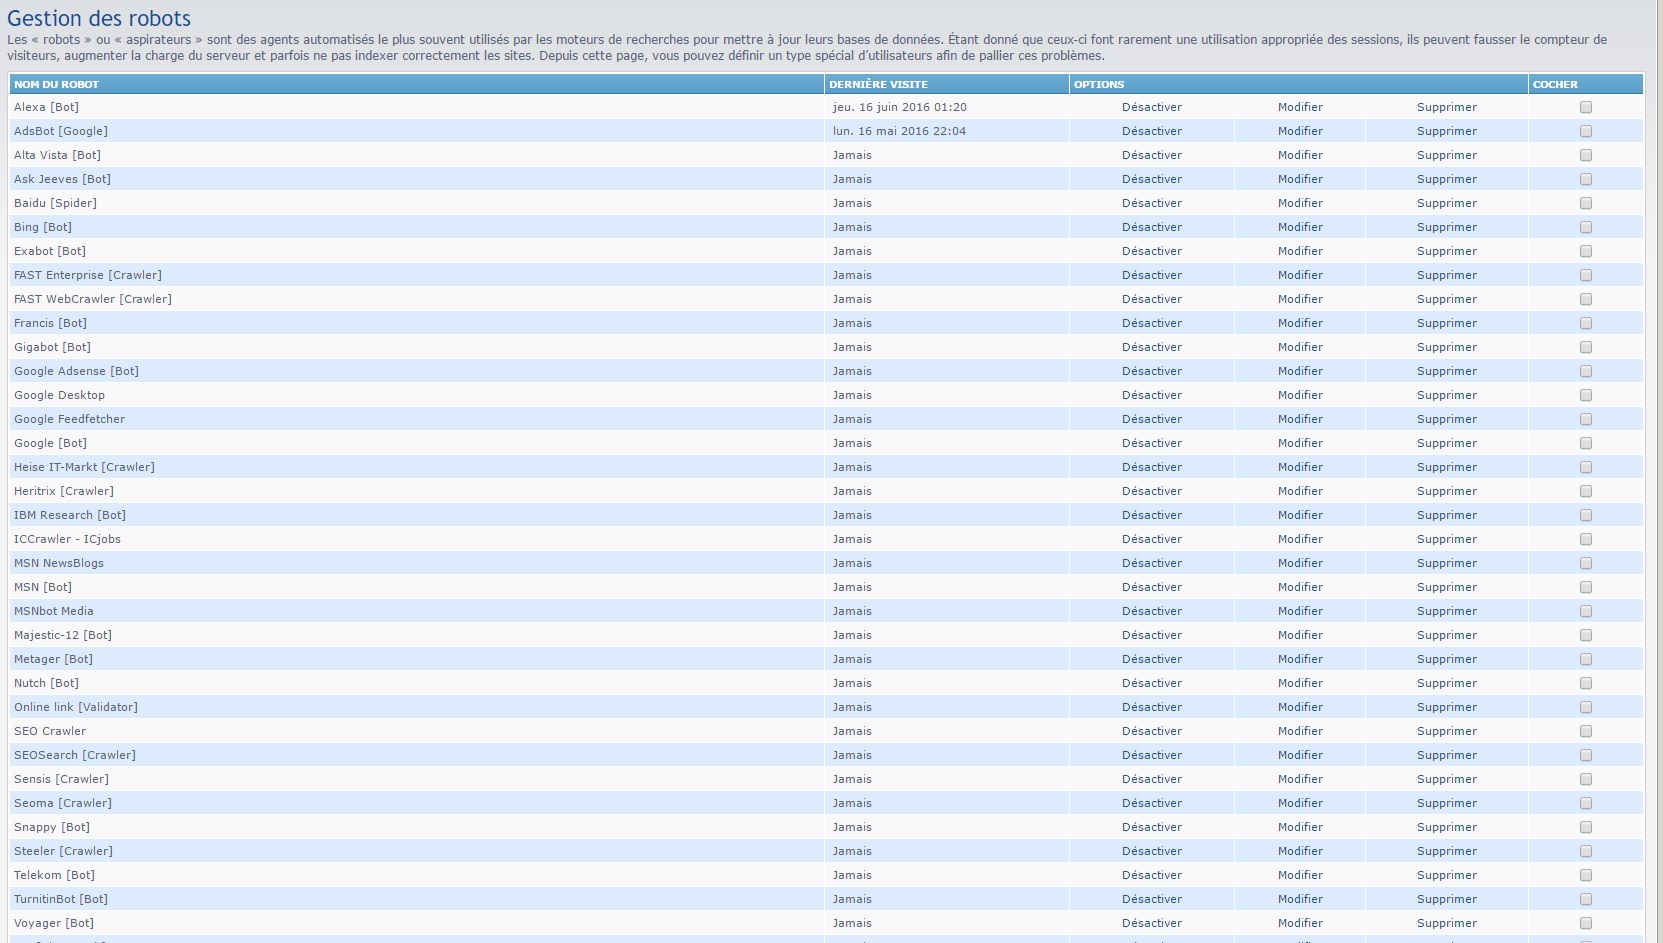Screen dimensions: 1663x943
Task: Delete the Alexa [Bot] robot via Supprimer
Action: [1447, 107]
